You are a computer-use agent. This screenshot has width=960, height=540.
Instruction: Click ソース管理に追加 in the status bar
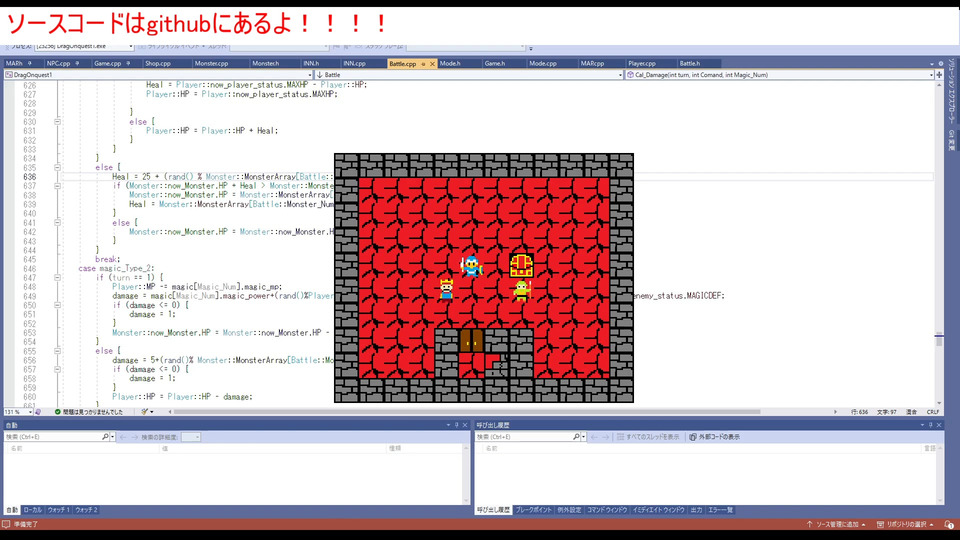(x=836, y=525)
